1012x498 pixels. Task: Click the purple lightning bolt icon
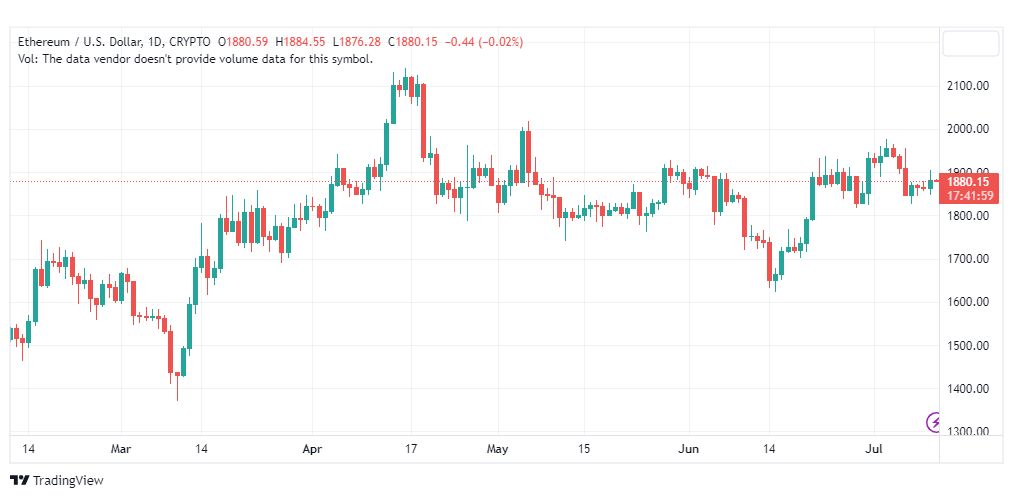coord(934,423)
